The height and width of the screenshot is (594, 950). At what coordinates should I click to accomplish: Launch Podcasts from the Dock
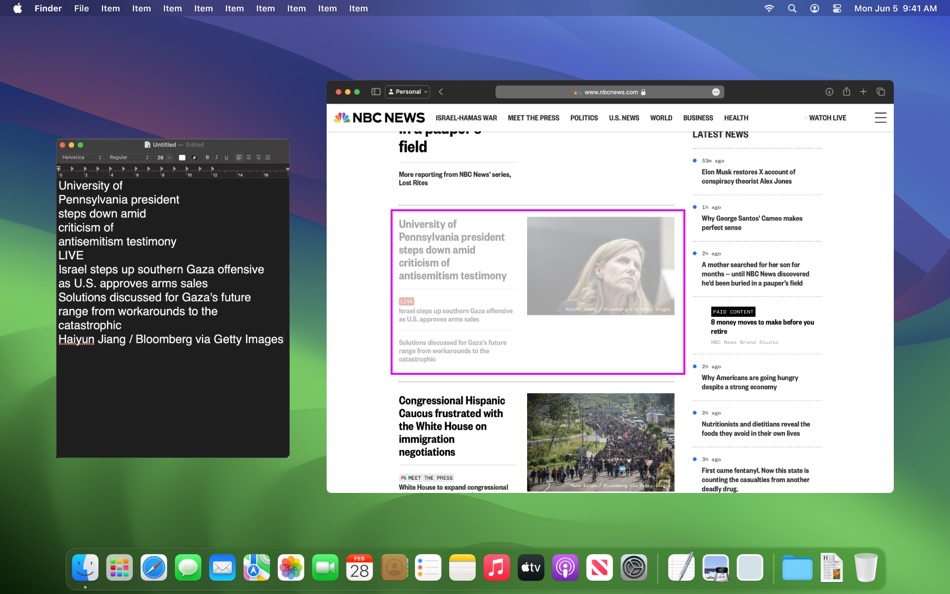(565, 568)
